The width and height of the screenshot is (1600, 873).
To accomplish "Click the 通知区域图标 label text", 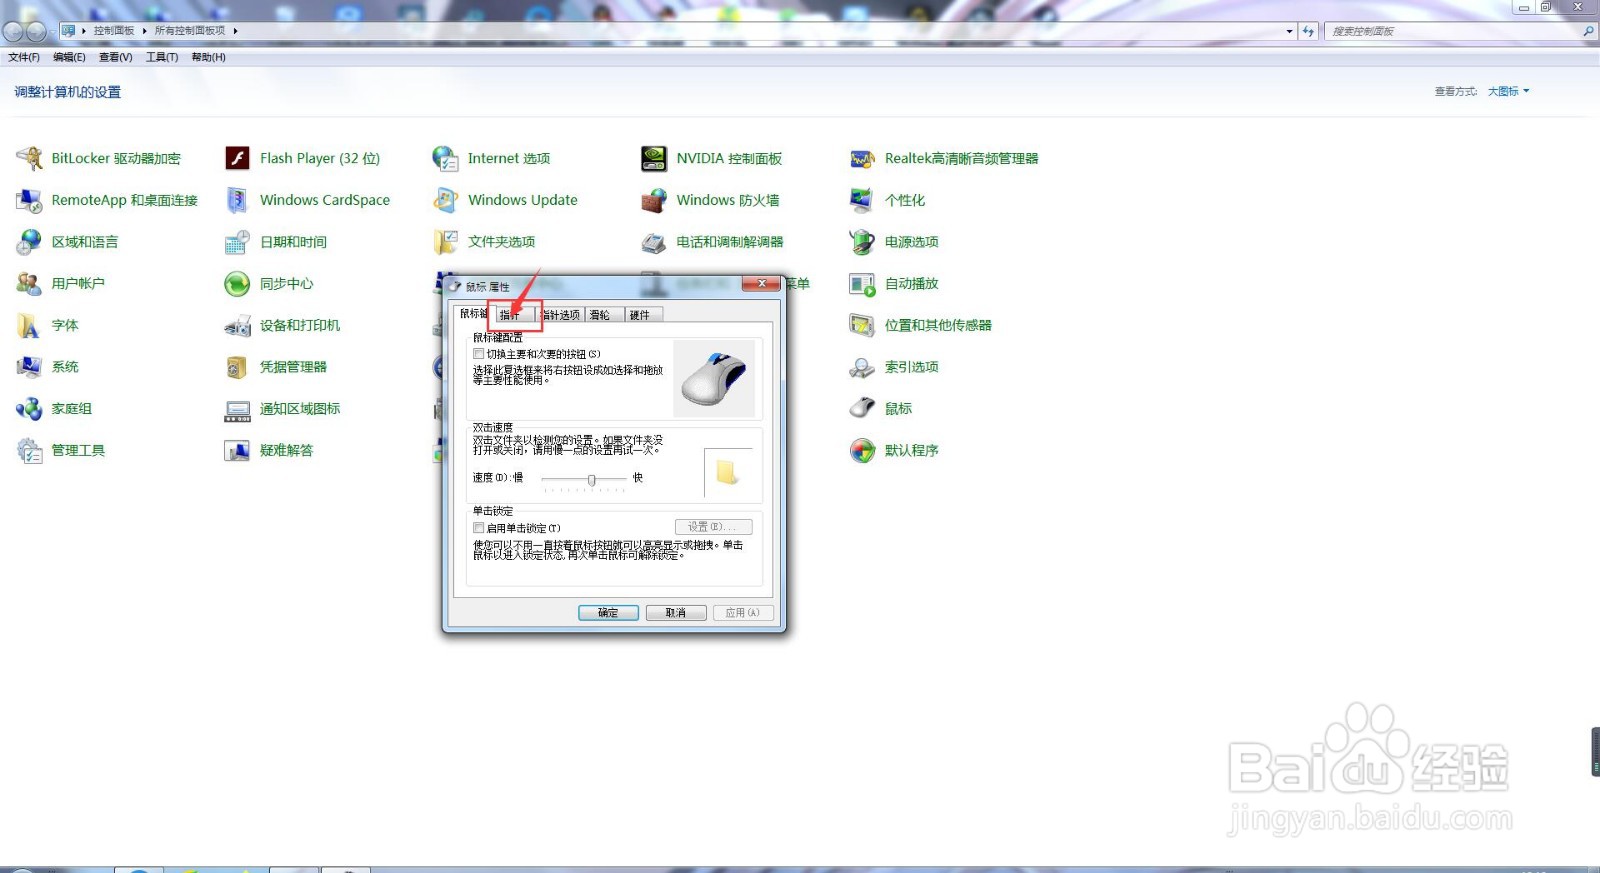I will [x=300, y=408].
